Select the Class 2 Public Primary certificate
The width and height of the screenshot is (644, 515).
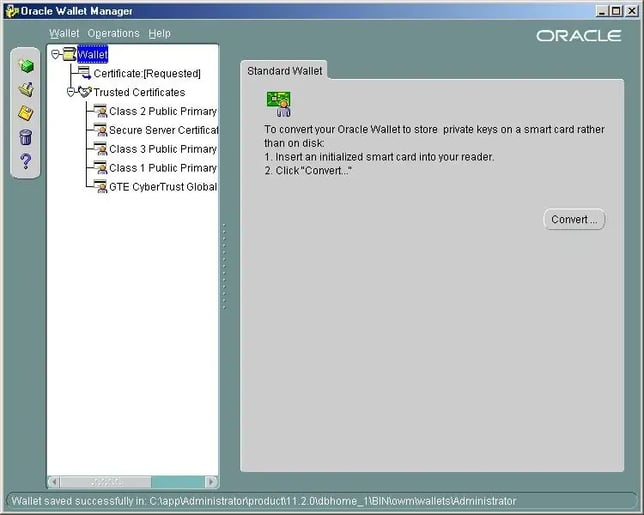pos(162,111)
